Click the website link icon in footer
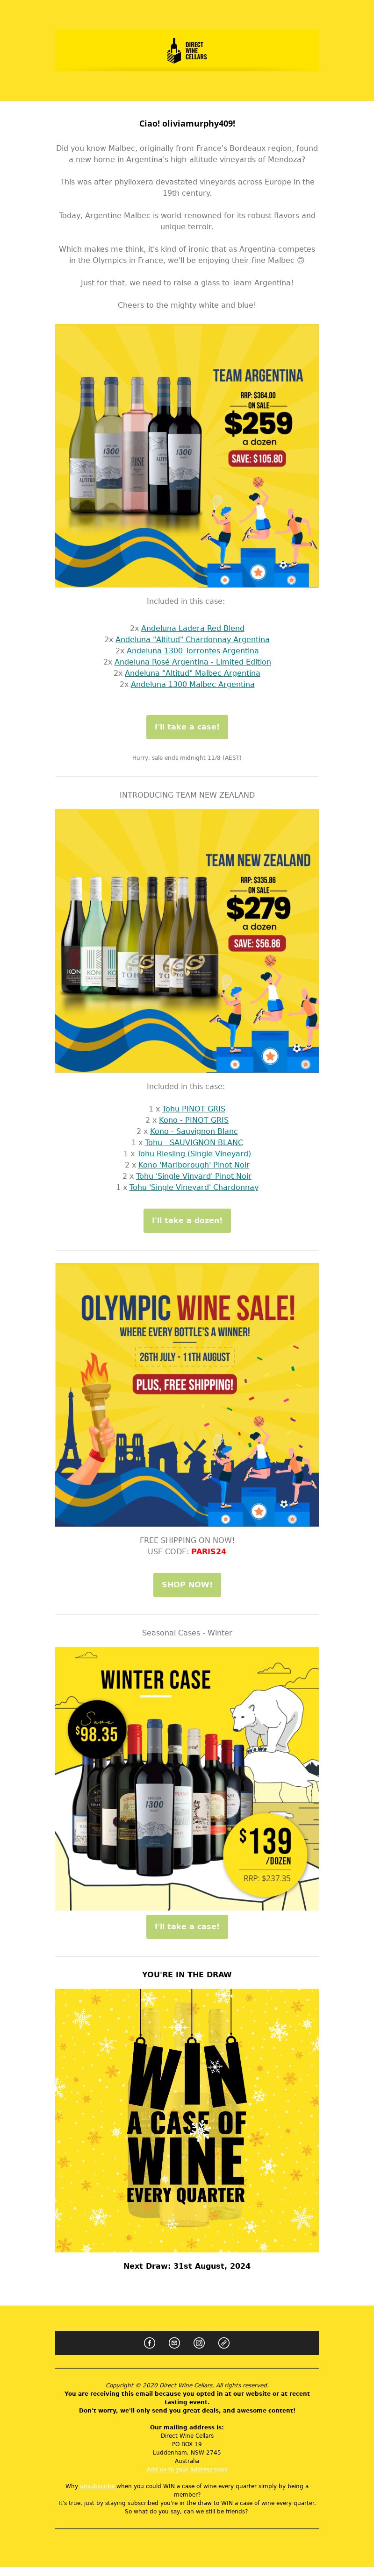 point(224,2343)
